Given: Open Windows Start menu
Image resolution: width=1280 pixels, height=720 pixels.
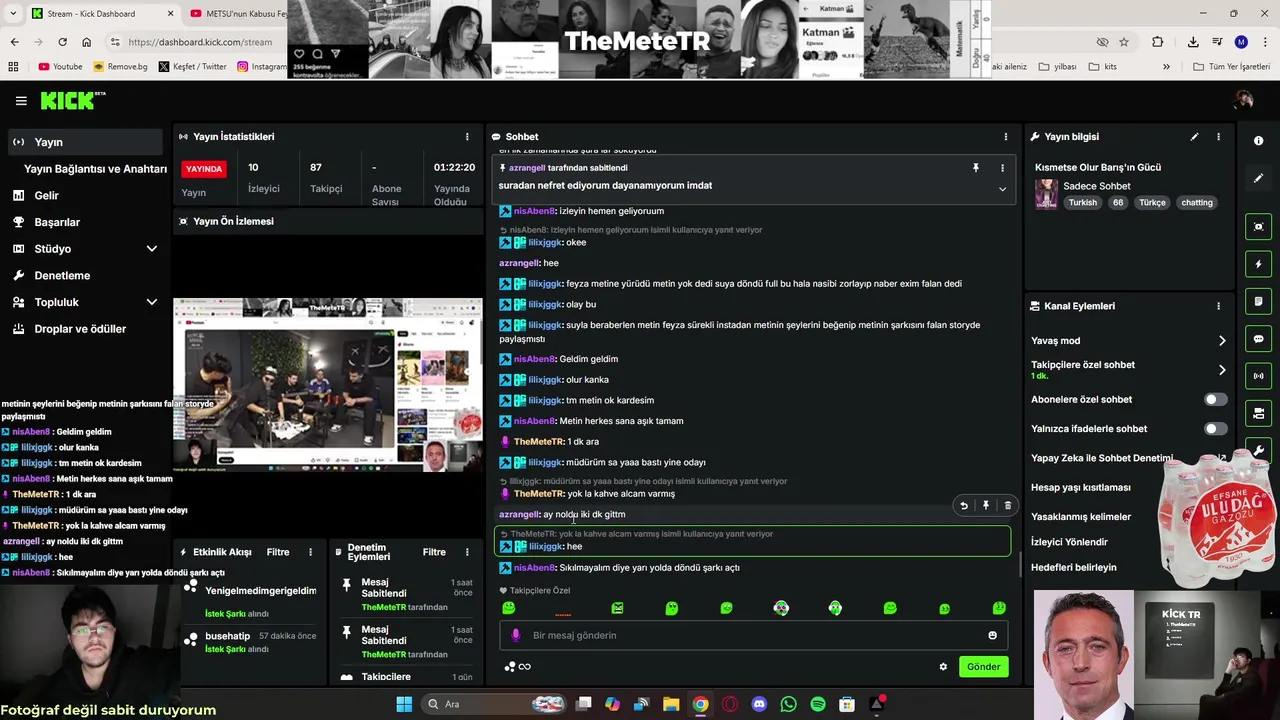Looking at the screenshot, I should (x=404, y=704).
